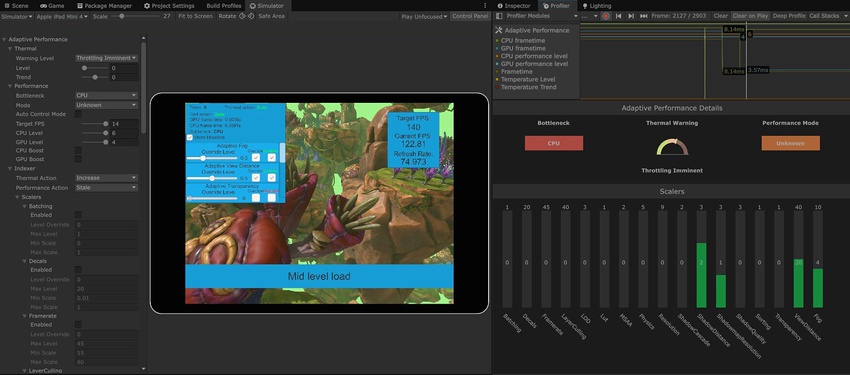This screenshot has height=375, width=850.
Task: Open the Performance Action dropdown
Action: (106, 188)
